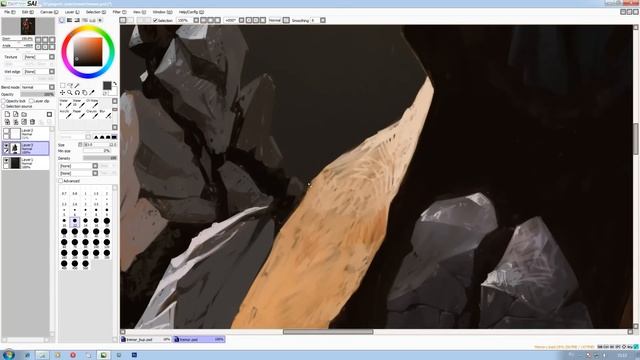Open the Texture dropdown
The width and height of the screenshot is (640, 360).
(x=39, y=57)
